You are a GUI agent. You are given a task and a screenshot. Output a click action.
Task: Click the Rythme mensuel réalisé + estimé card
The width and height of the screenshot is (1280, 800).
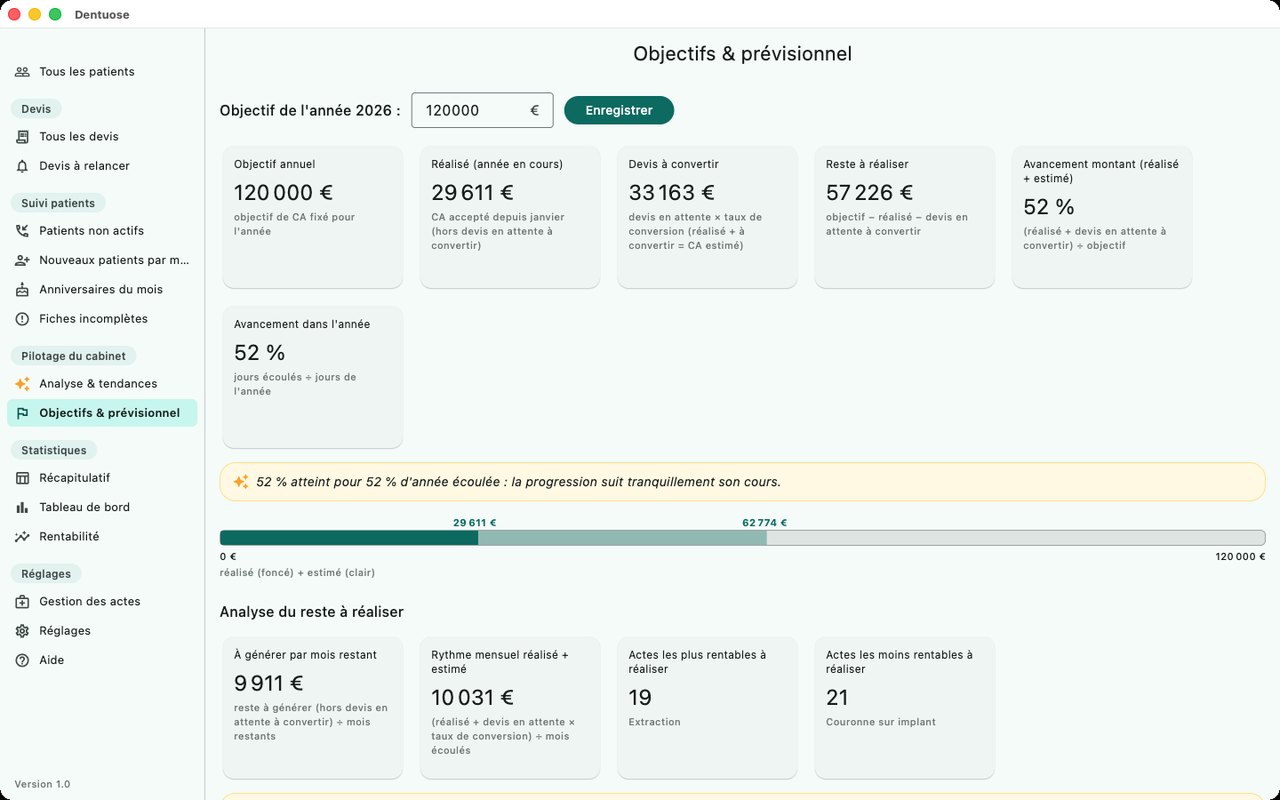click(x=510, y=708)
